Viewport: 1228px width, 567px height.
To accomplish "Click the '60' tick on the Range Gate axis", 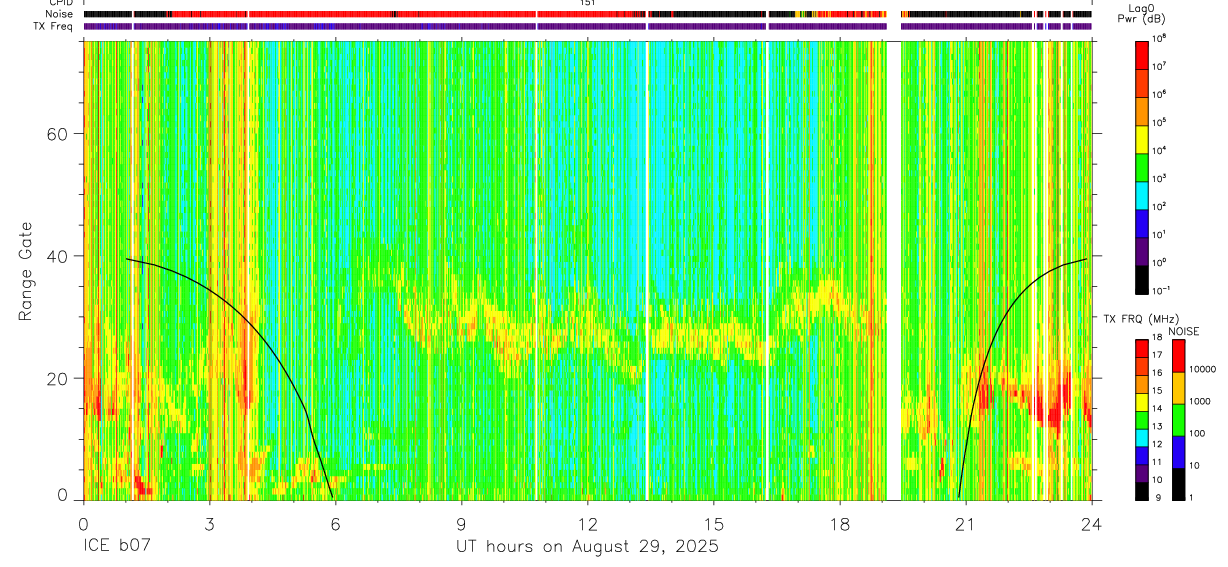I will point(57,134).
